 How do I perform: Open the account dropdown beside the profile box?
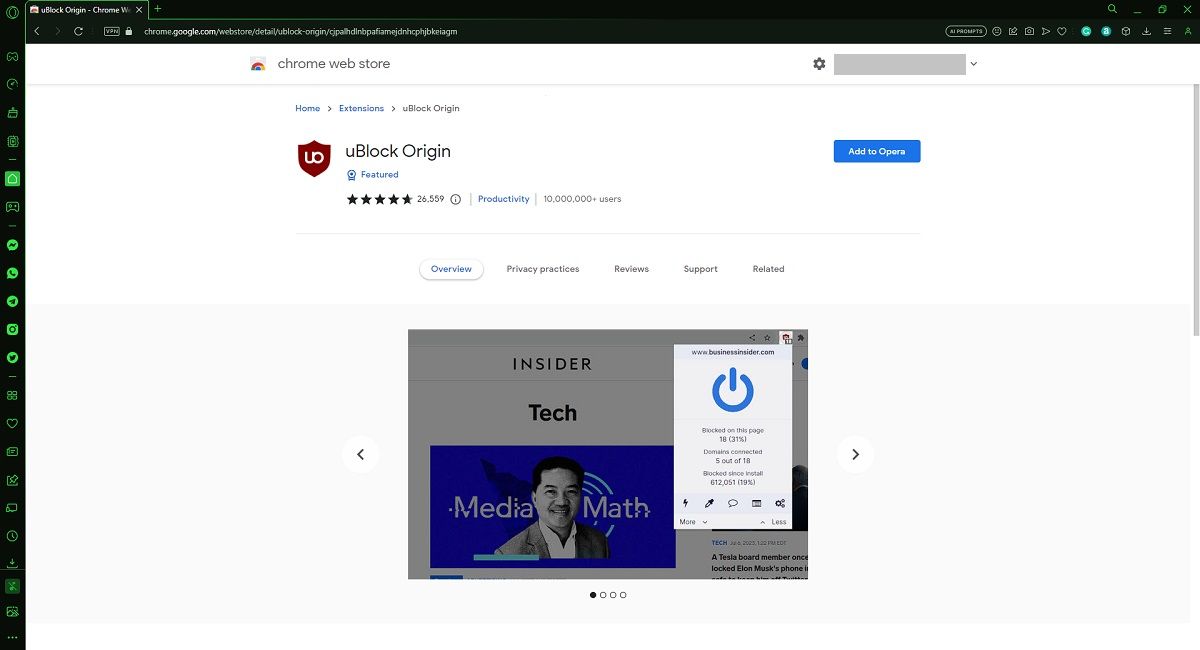(973, 63)
